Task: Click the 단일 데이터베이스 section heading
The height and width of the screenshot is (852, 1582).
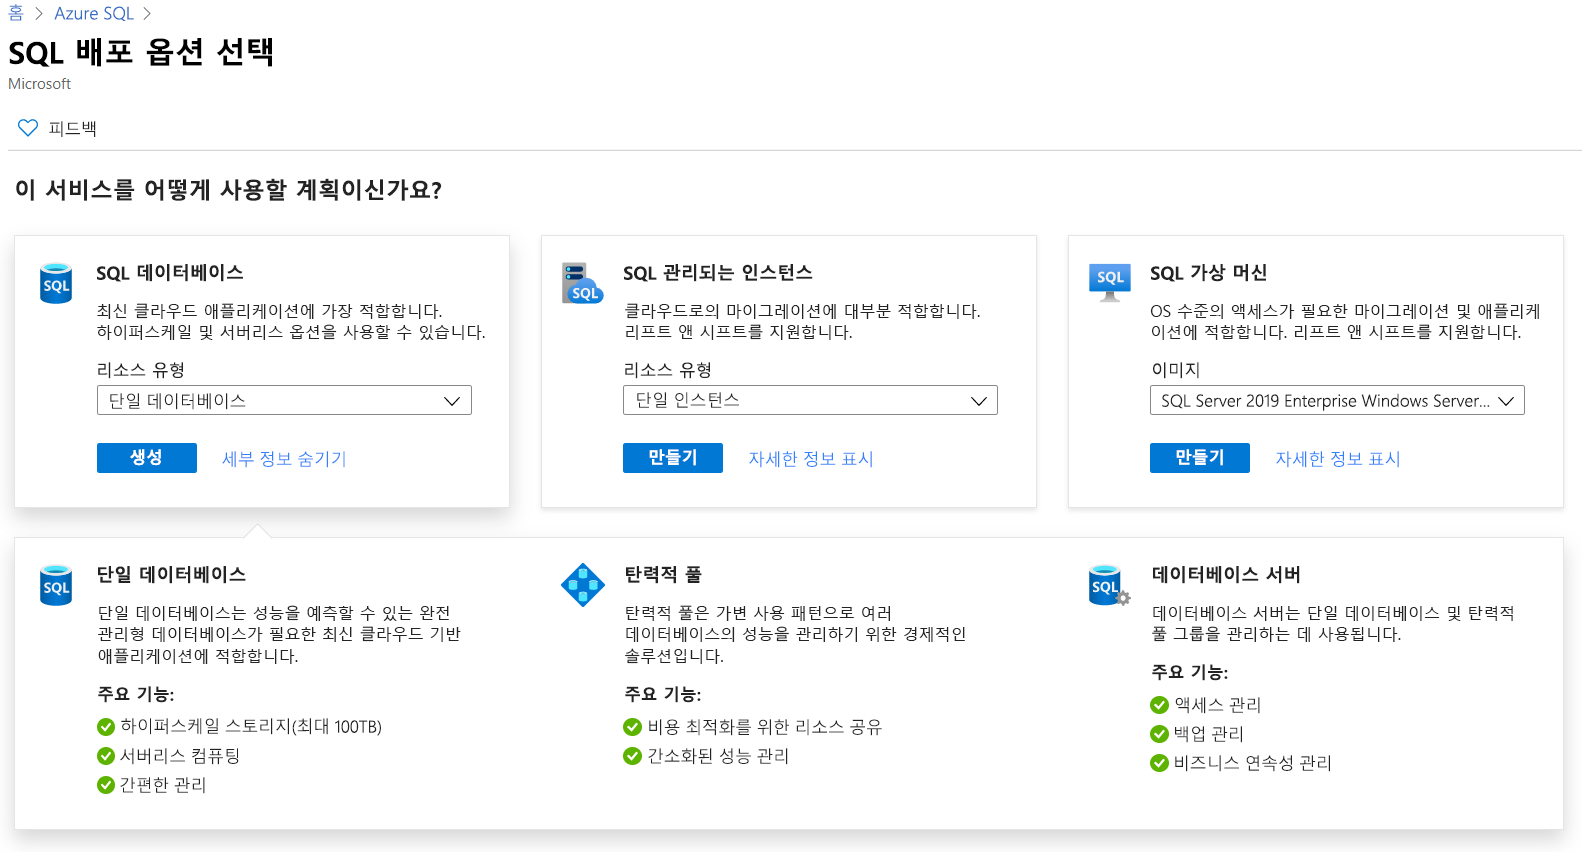Action: tap(171, 575)
